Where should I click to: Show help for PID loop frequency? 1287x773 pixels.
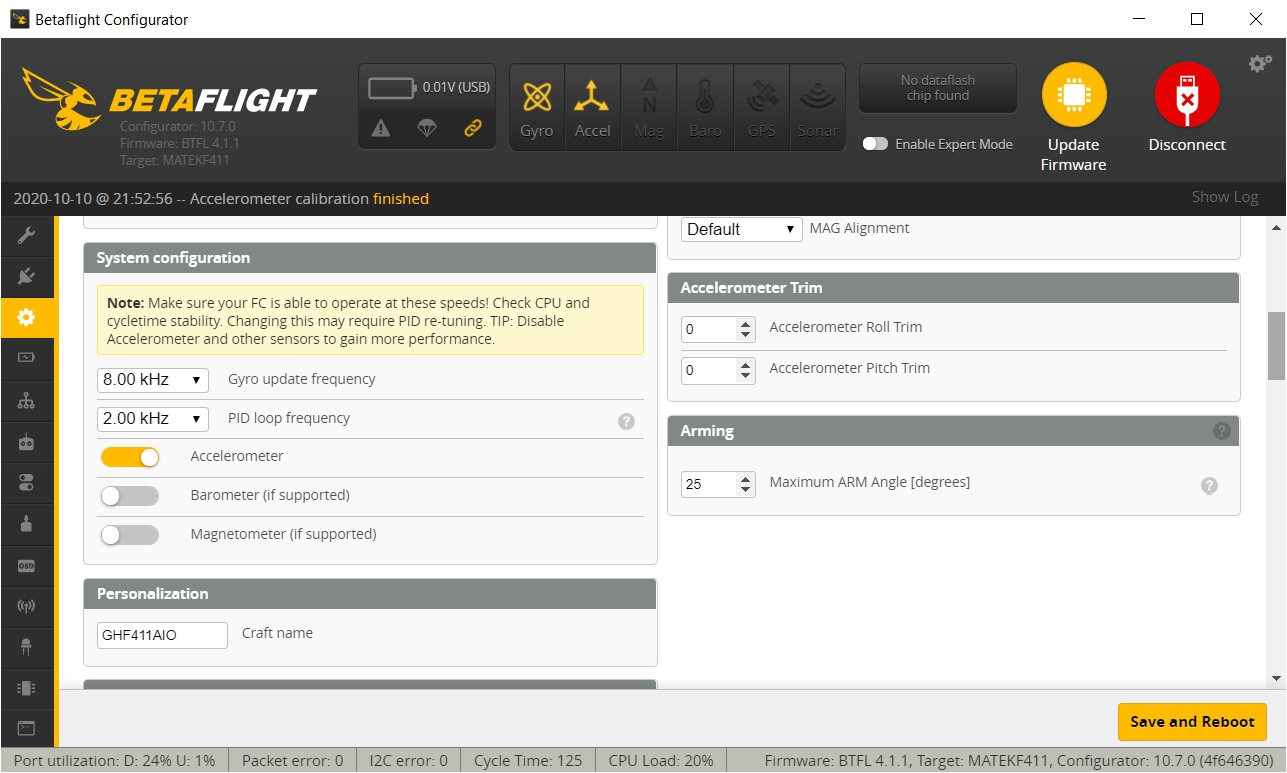click(x=626, y=421)
